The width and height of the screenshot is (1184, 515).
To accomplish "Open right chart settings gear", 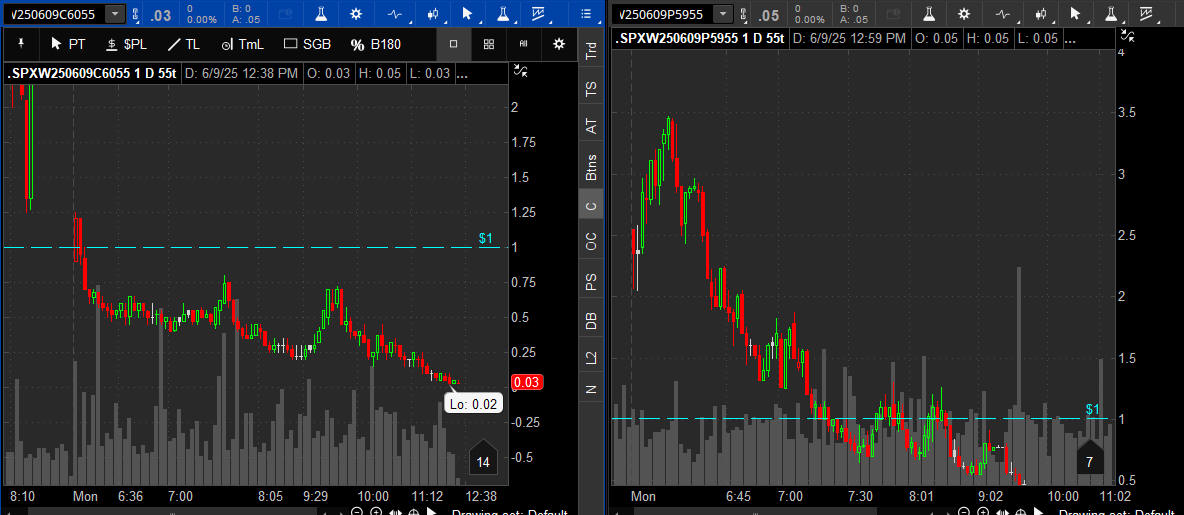I will pos(964,14).
